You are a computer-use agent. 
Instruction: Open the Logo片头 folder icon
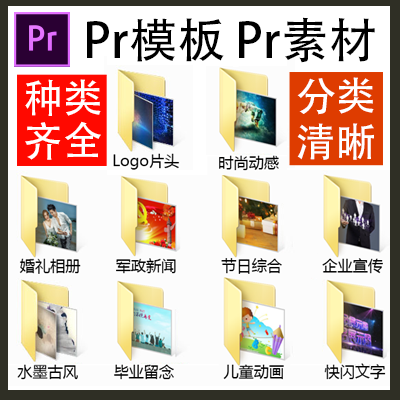(145, 110)
